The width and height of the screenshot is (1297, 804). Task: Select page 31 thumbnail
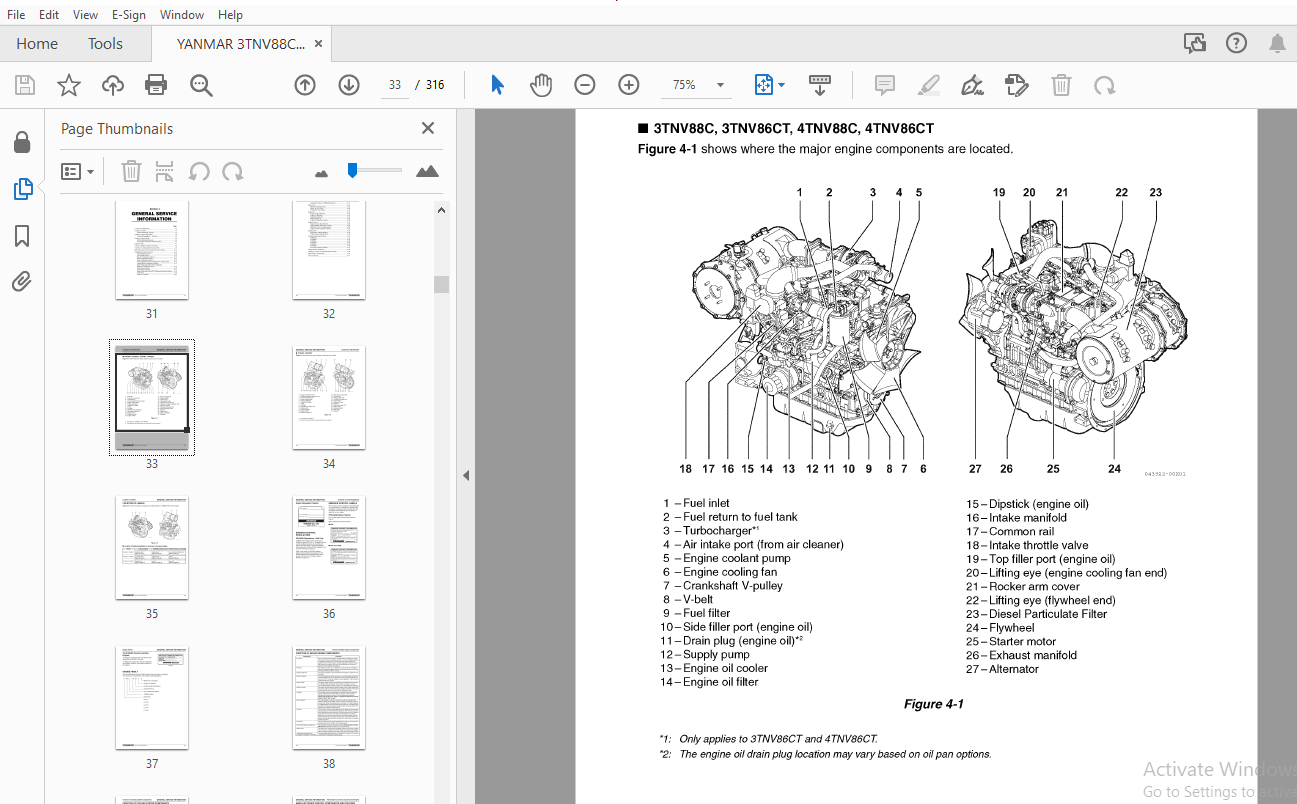(151, 251)
